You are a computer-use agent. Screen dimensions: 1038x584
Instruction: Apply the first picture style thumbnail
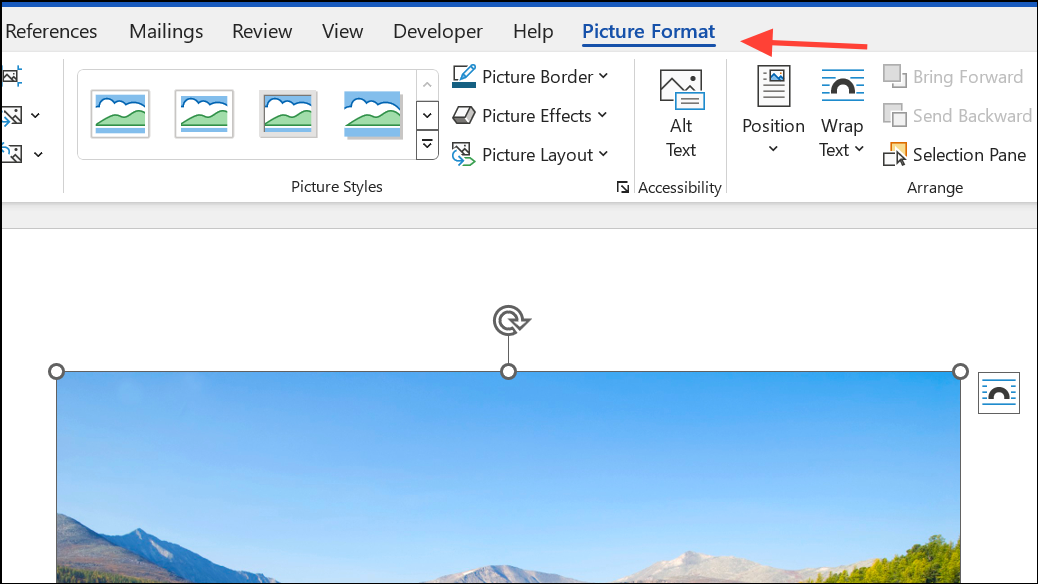[x=120, y=114]
